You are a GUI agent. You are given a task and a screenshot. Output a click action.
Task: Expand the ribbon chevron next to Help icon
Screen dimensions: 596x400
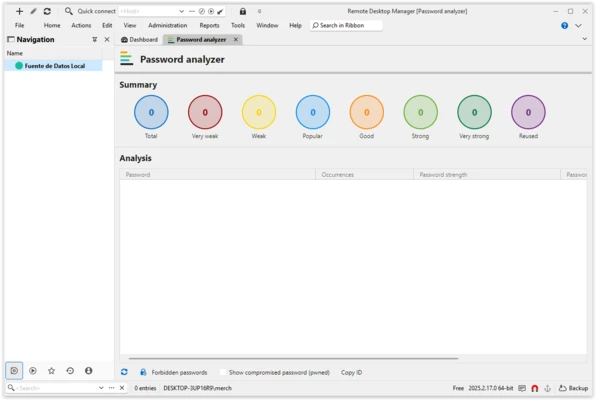[x=578, y=25]
